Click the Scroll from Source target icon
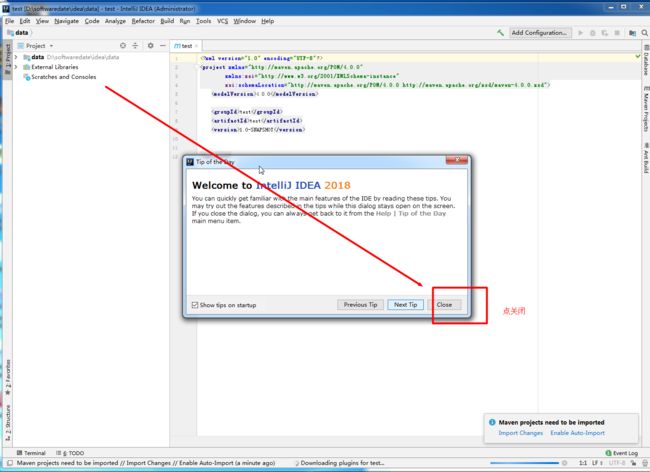The height and width of the screenshot is (472, 650). tap(123, 46)
